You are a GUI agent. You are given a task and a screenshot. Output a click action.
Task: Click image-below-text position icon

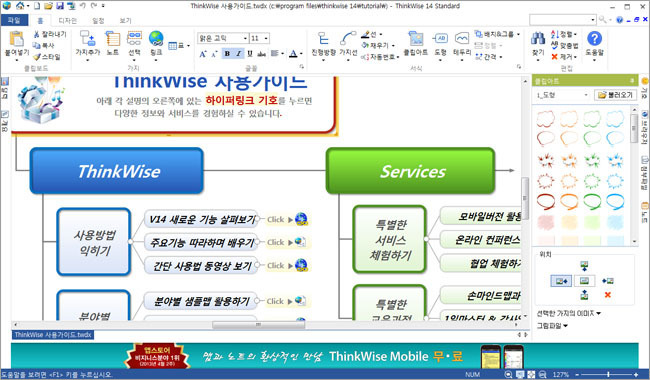pos(584,295)
